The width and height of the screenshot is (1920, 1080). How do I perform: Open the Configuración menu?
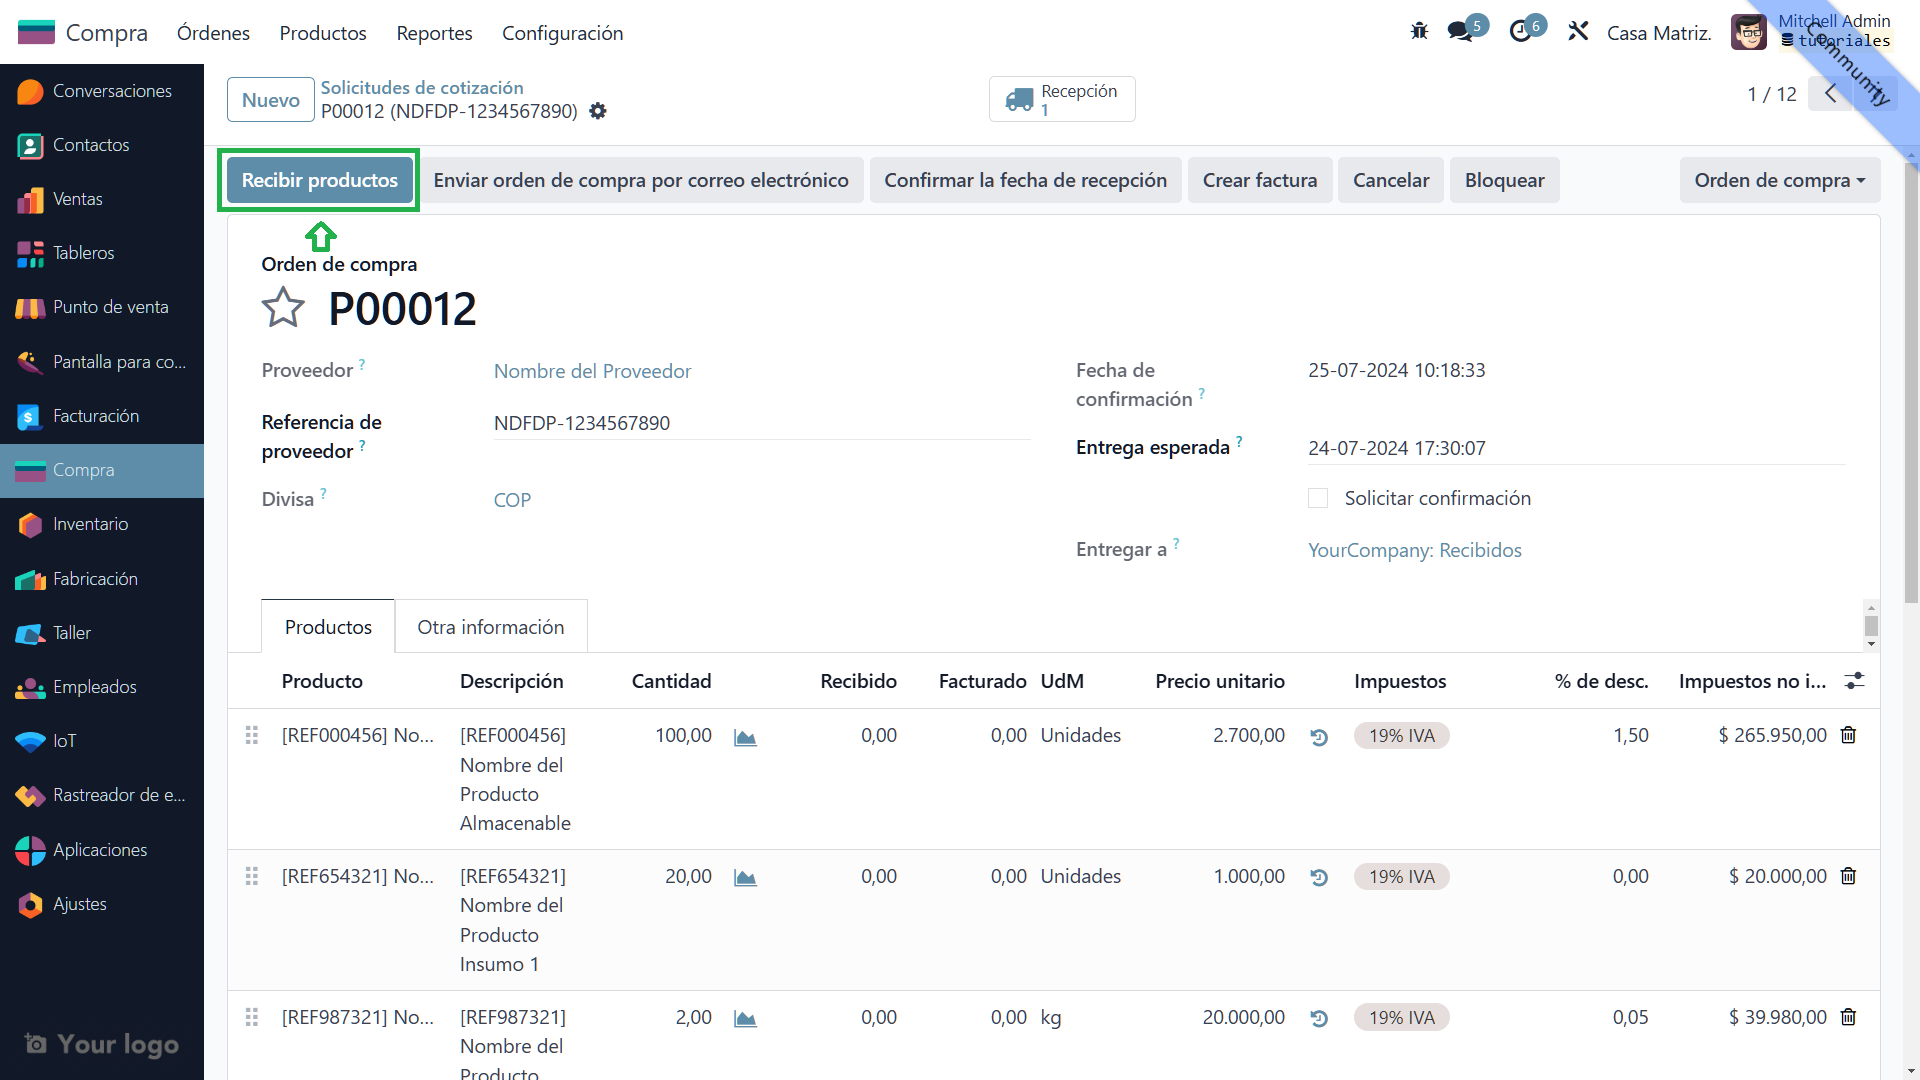click(562, 33)
